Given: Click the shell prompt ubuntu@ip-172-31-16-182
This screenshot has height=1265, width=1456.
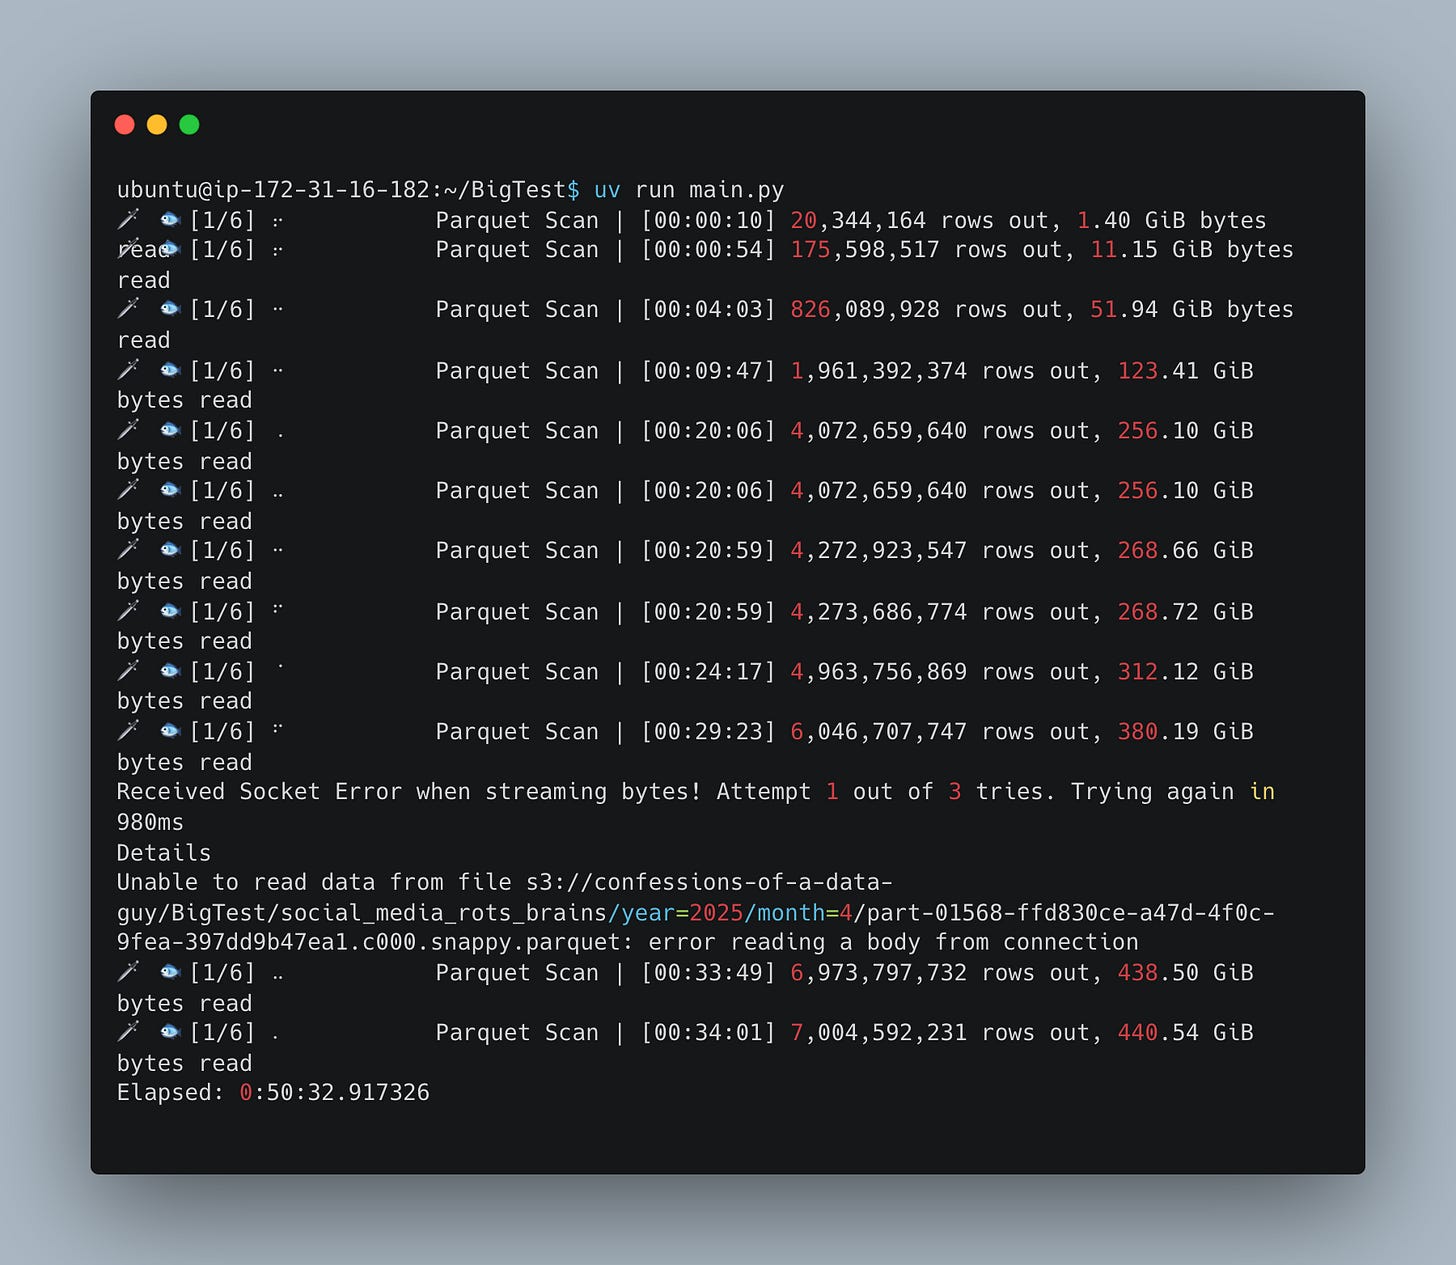Looking at the screenshot, I should click(273, 190).
